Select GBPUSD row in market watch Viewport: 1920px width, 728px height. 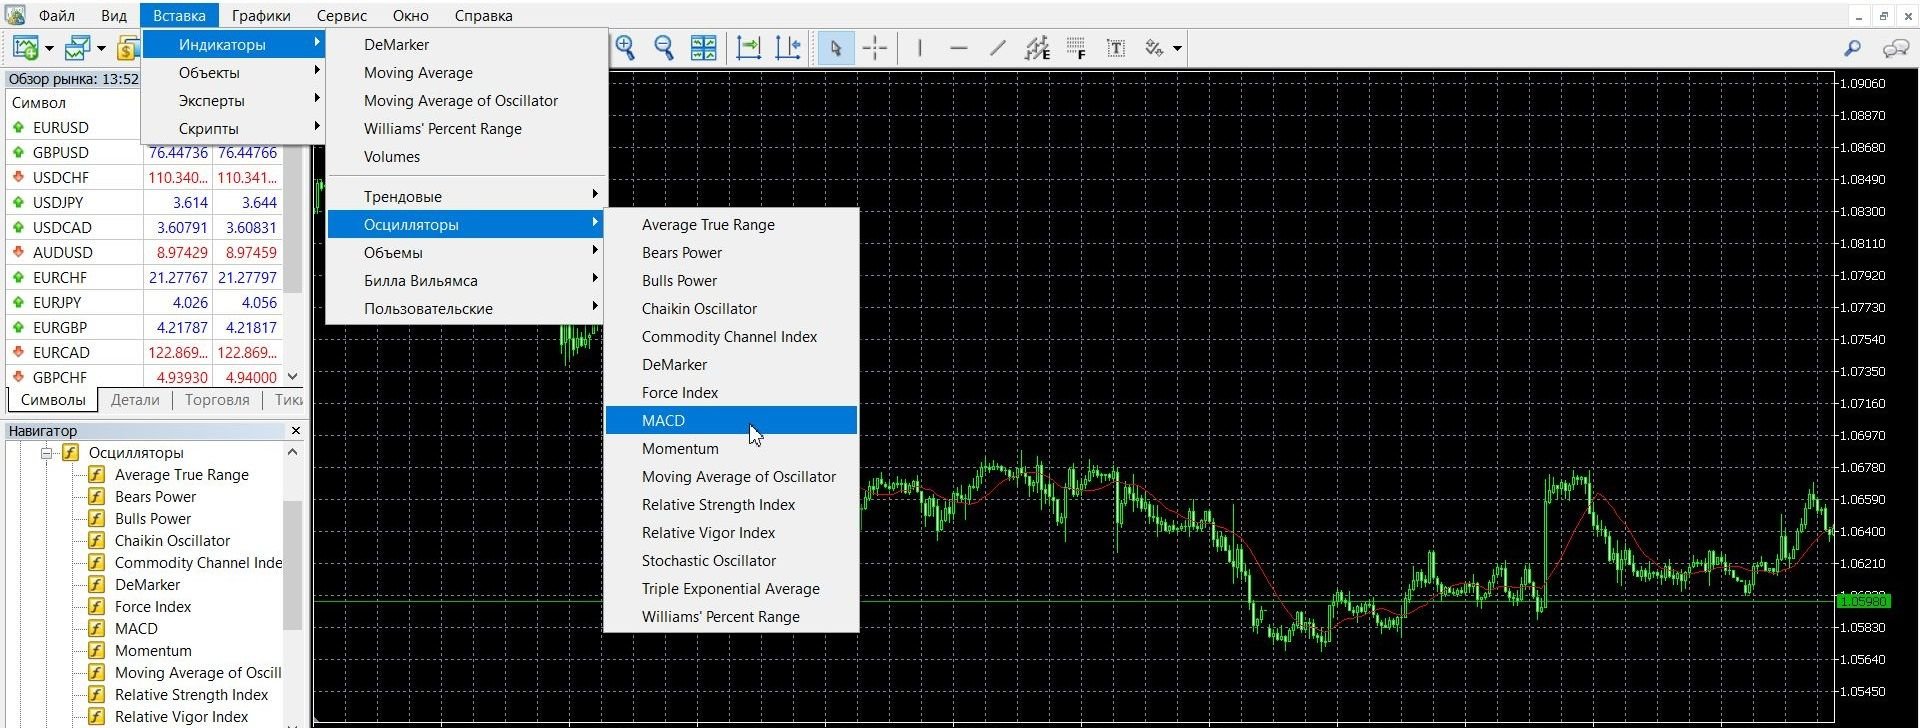144,152
